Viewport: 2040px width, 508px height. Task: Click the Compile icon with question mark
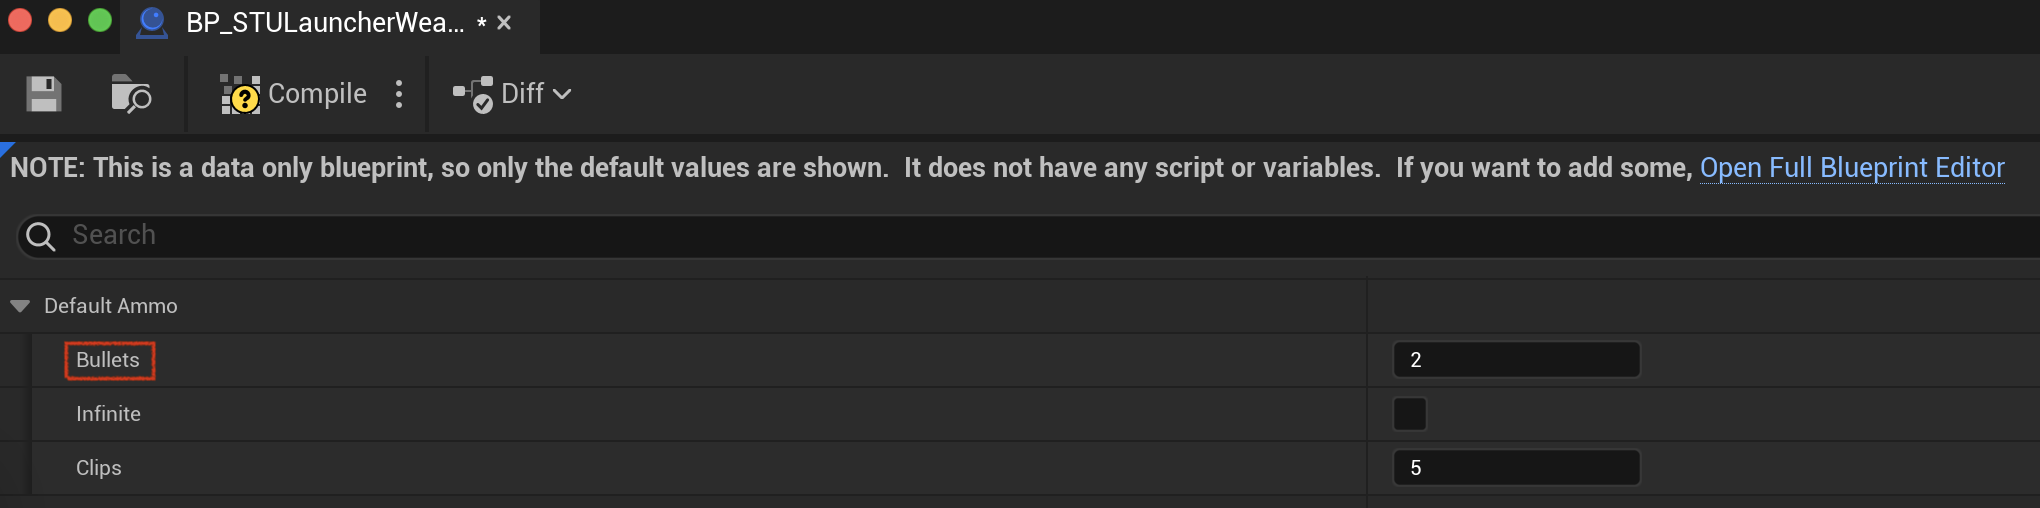(x=240, y=95)
